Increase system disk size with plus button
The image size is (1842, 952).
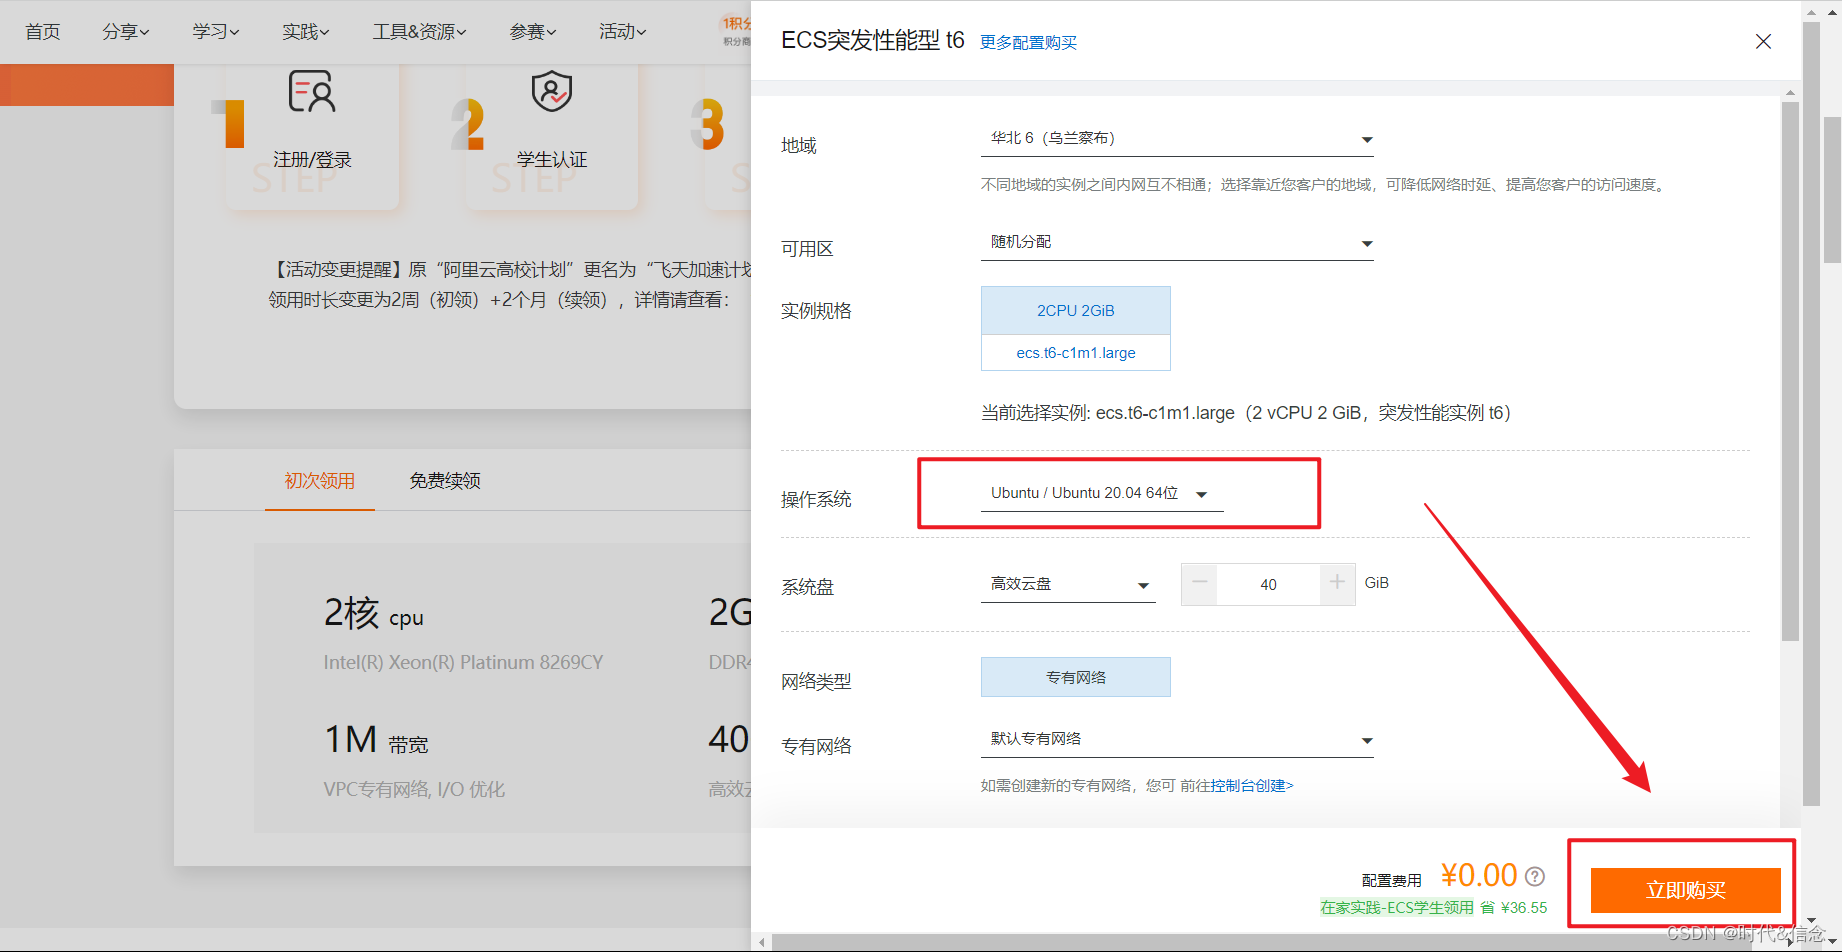tap(1337, 583)
